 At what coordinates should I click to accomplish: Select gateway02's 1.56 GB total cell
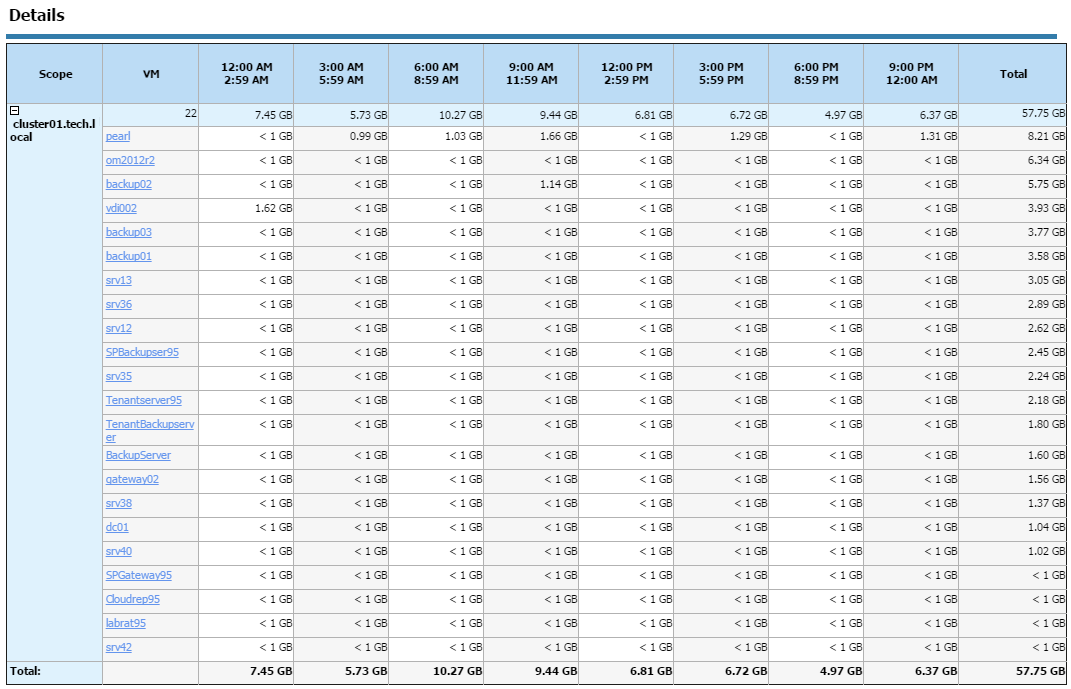pos(1013,479)
